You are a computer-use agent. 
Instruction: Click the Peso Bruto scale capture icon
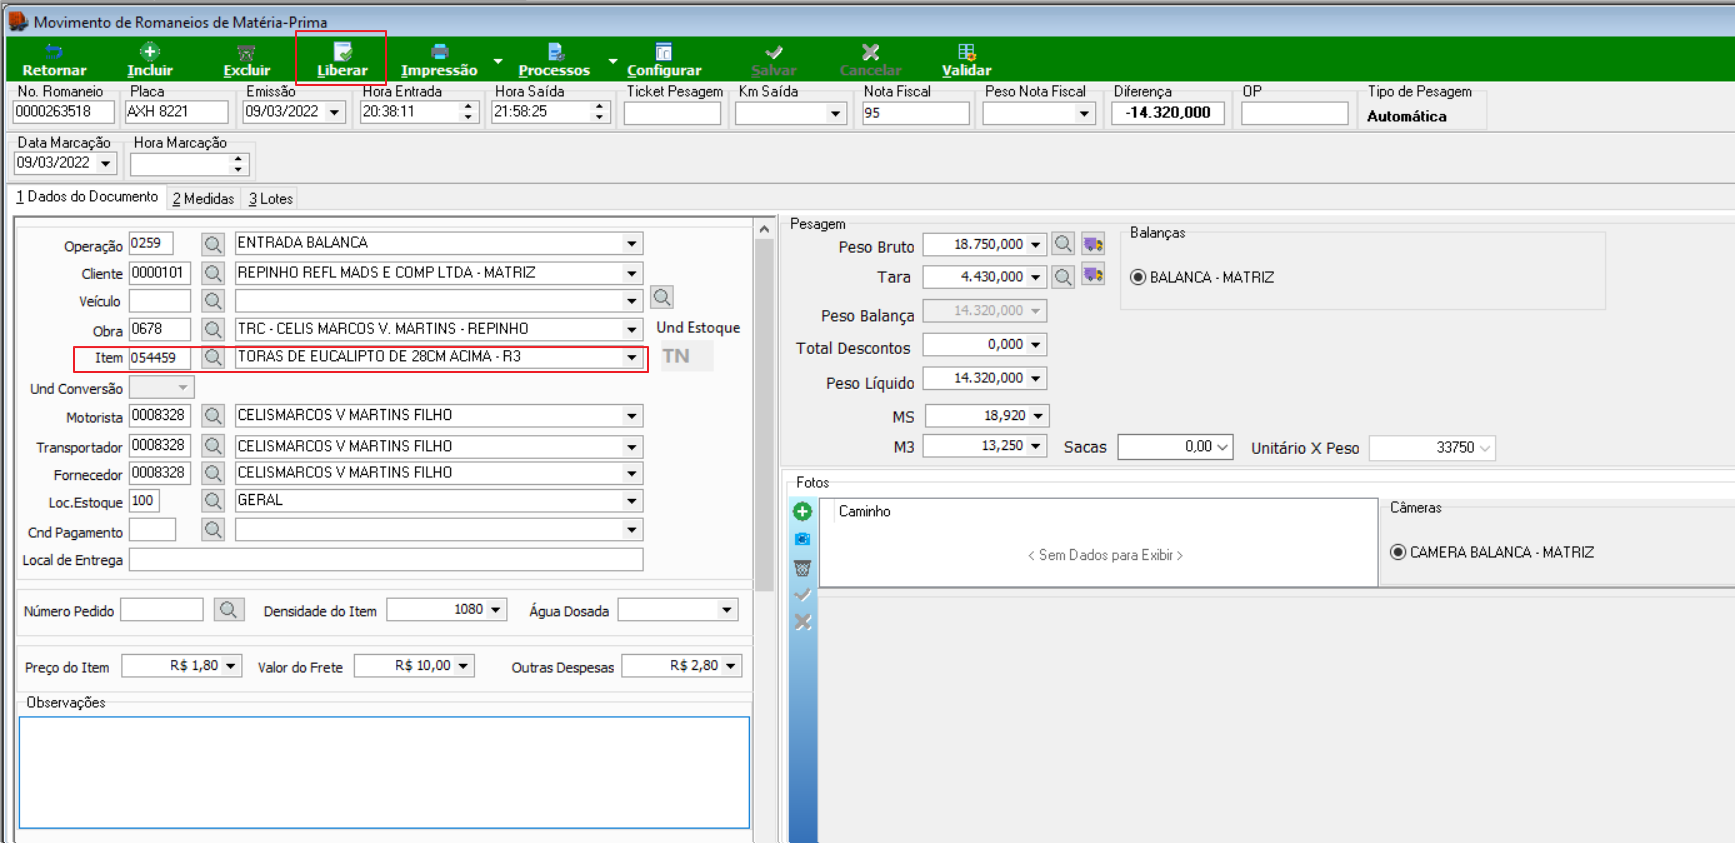click(x=1093, y=244)
